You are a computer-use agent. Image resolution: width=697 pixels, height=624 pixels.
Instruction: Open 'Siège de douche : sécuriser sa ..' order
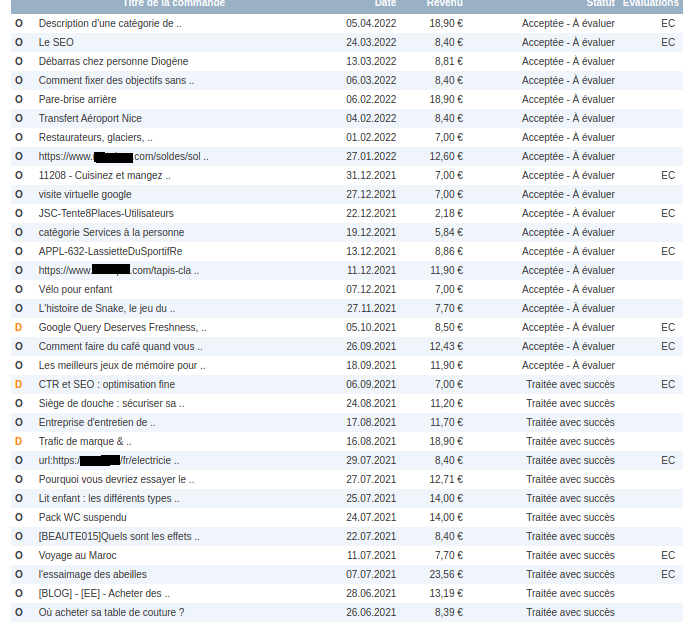(x=112, y=404)
